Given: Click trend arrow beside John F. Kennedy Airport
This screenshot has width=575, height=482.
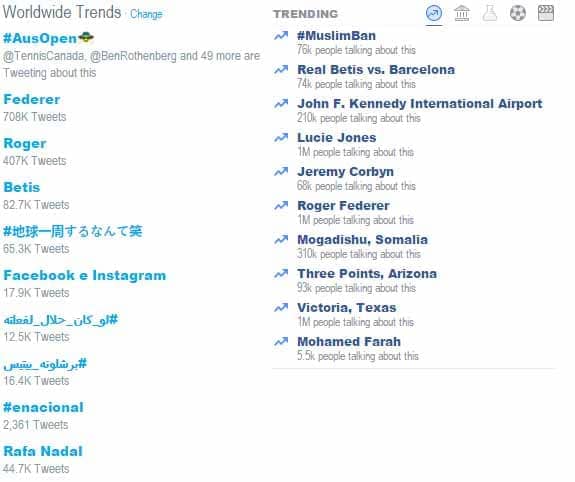Looking at the screenshot, I should pyautogui.click(x=281, y=103).
